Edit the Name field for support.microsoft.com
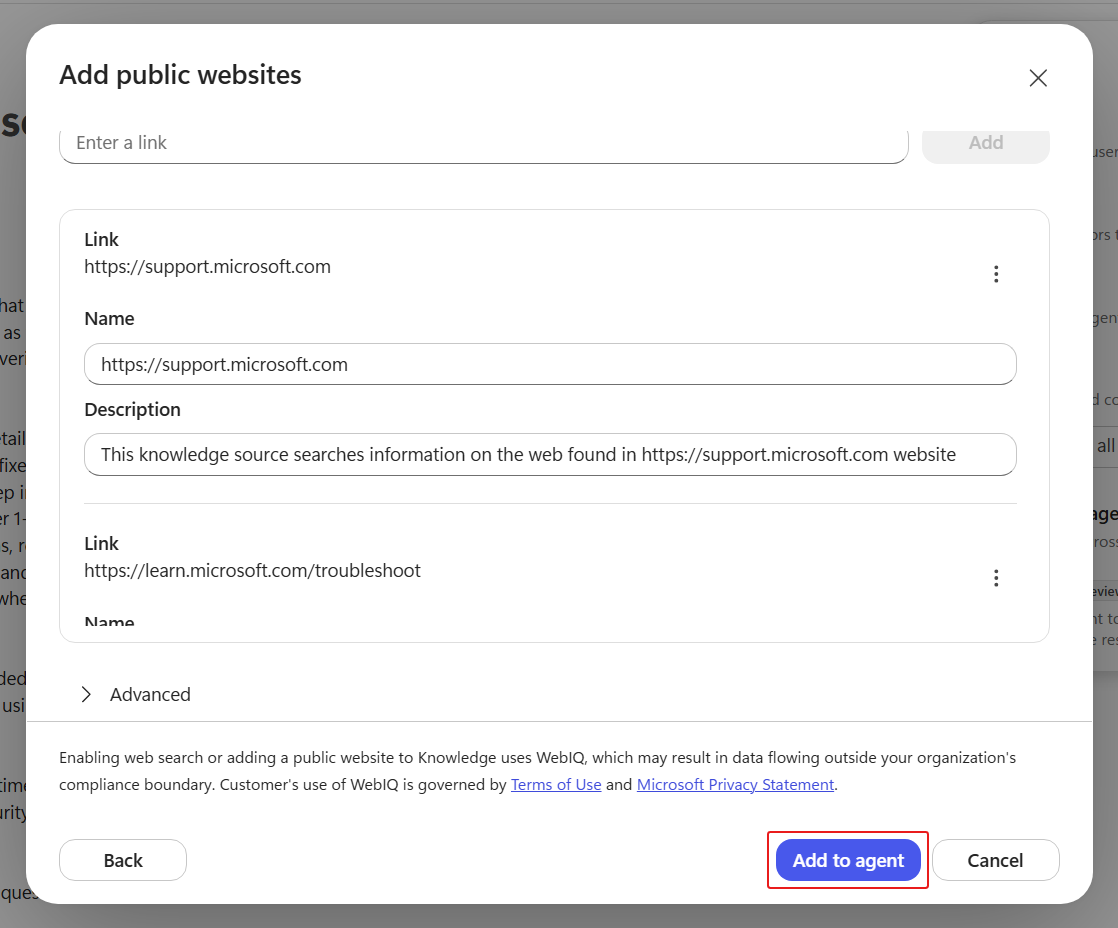Viewport: 1118px width, 928px height. [550, 364]
